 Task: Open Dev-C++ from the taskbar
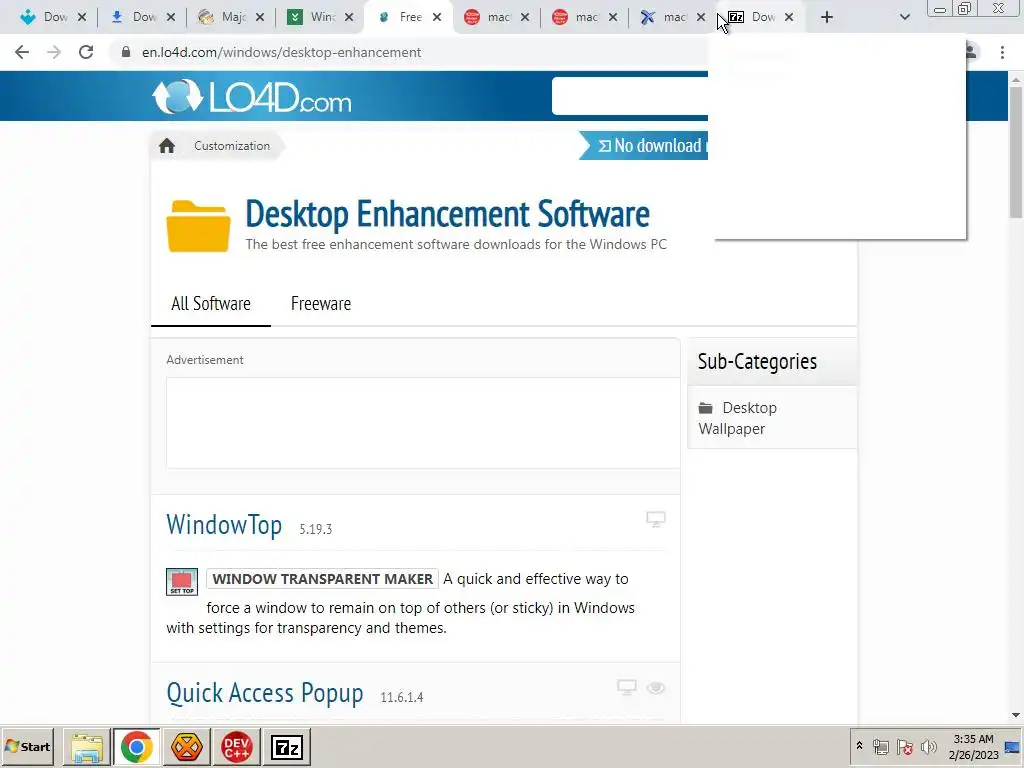(x=236, y=746)
